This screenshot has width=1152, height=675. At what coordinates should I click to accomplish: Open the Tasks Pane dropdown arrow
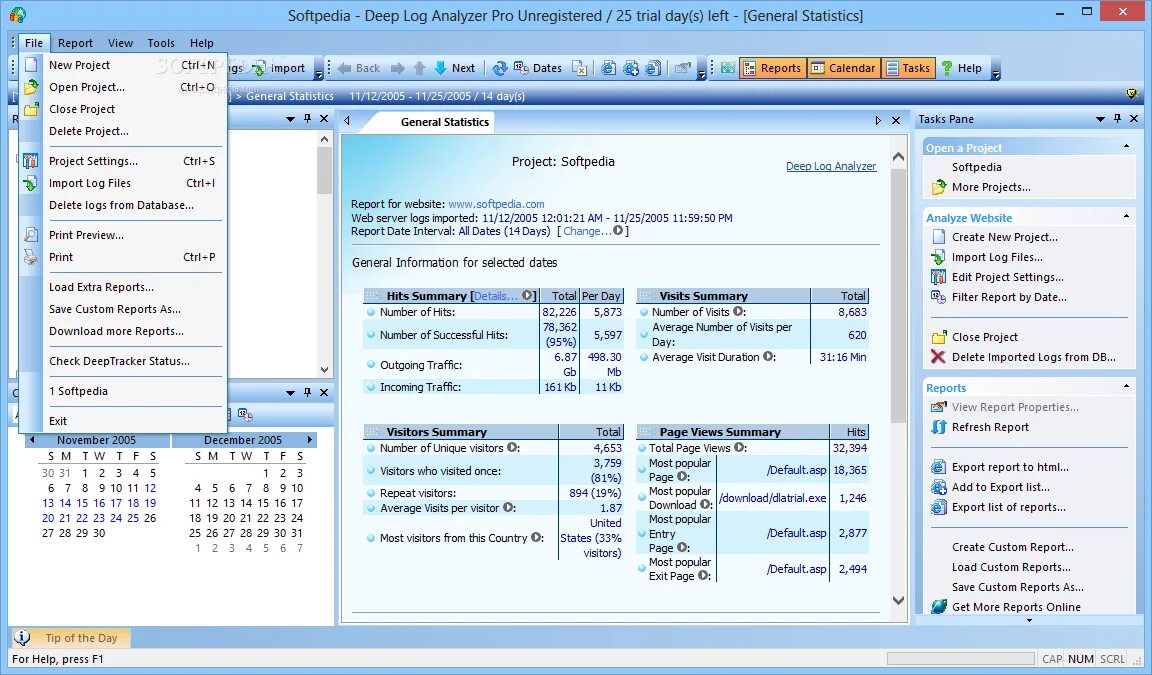coord(1100,119)
